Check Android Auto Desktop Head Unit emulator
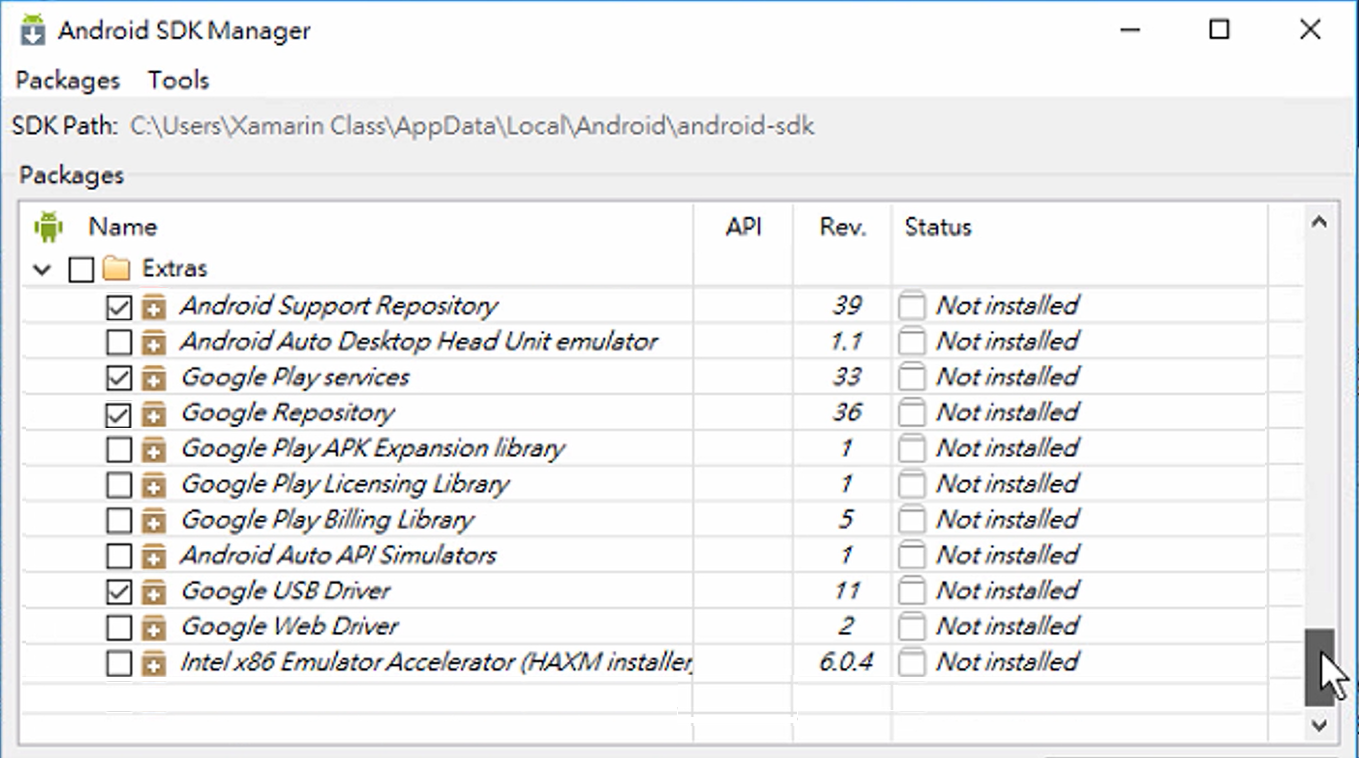The width and height of the screenshot is (1359, 758). coord(118,342)
